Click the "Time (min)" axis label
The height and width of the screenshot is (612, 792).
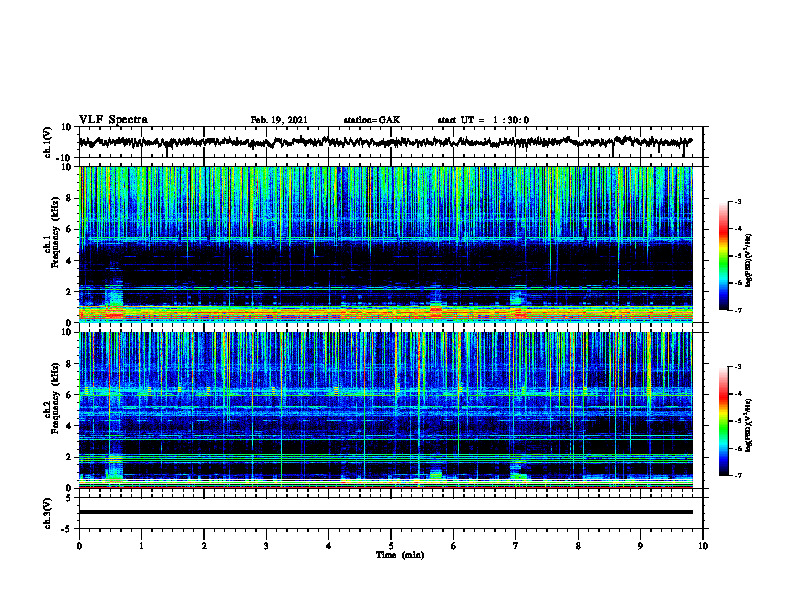[x=400, y=555]
